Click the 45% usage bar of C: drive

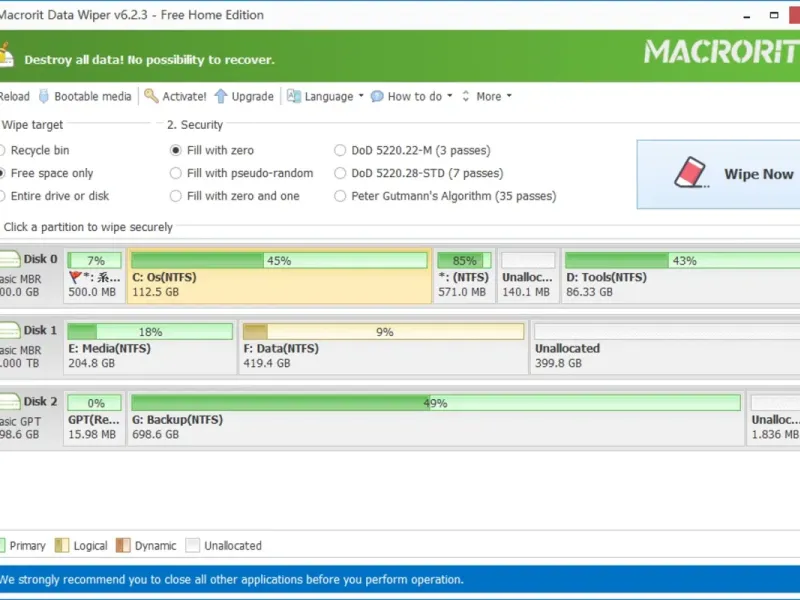point(279,260)
